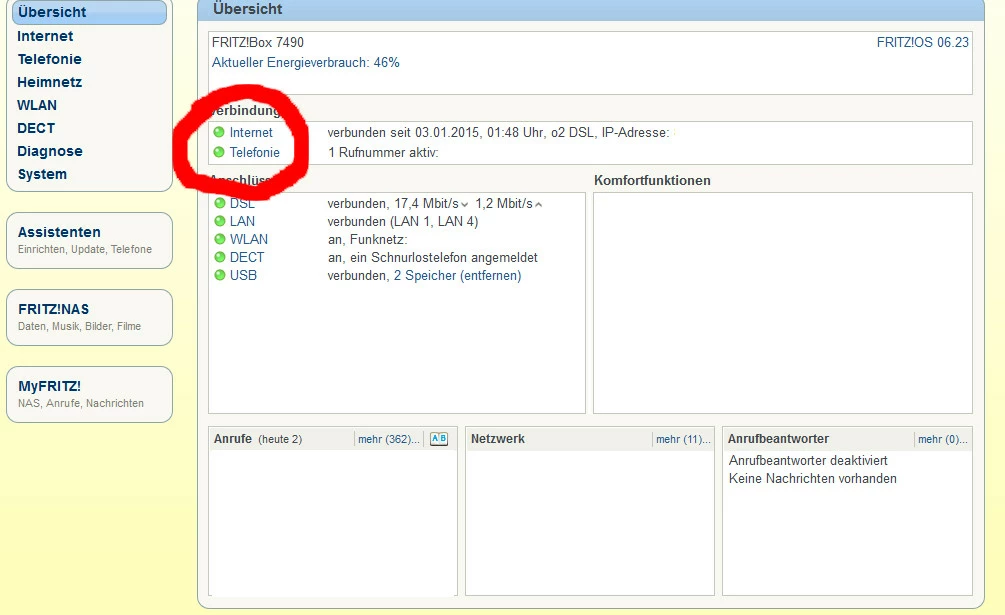Click the text Keine Nachrichten vorhanden
Viewport: 1005px width, 615px height.
click(x=813, y=479)
